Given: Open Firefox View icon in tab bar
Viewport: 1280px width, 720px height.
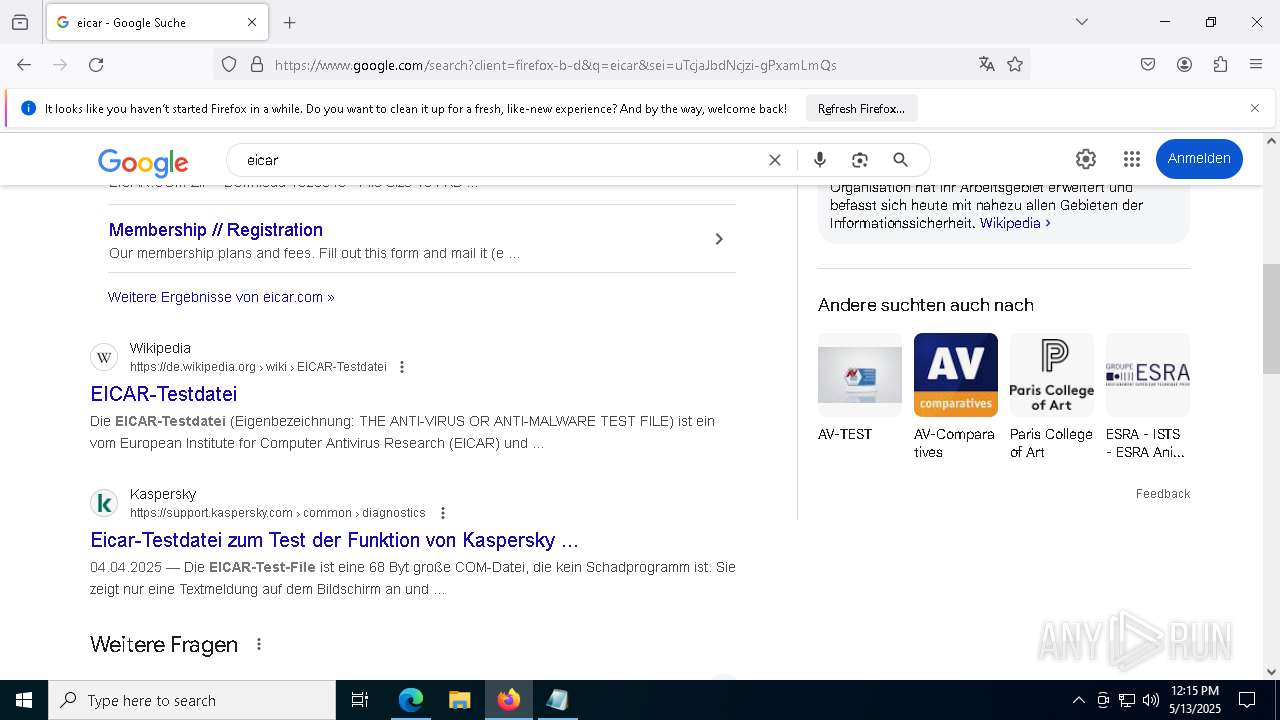Looking at the screenshot, I should click(20, 22).
